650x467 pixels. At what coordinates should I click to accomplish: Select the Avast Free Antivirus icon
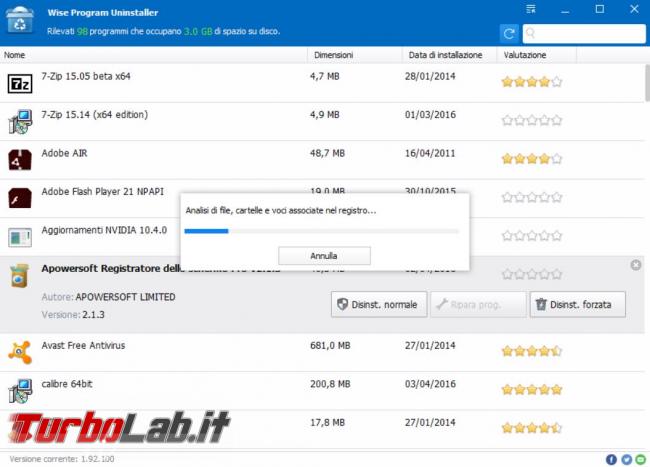[x=20, y=352]
